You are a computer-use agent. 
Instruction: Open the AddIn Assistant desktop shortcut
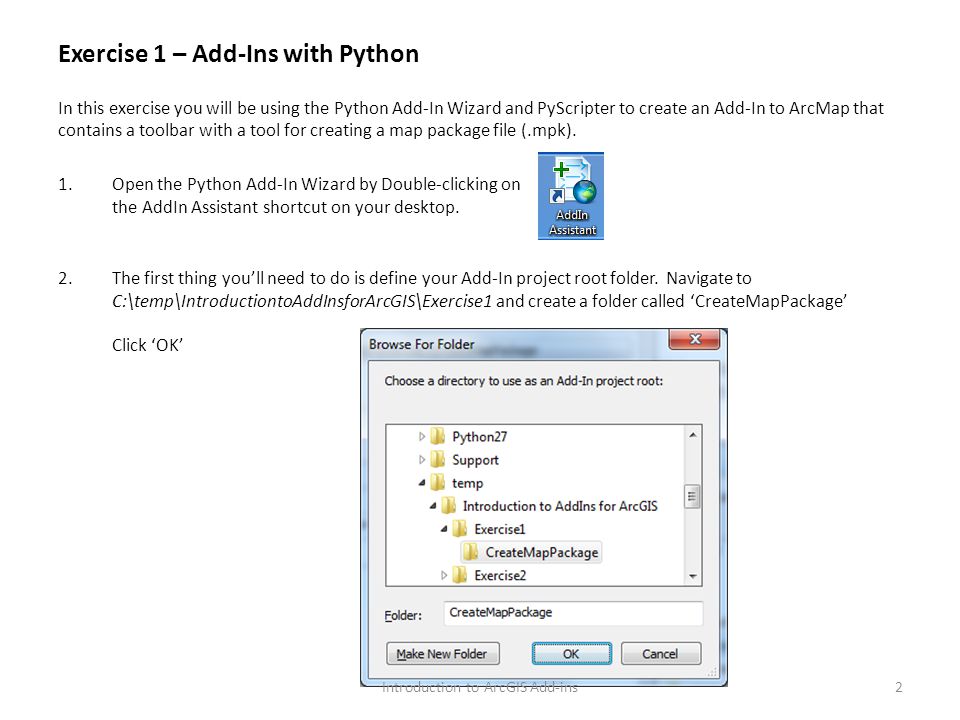(x=571, y=196)
